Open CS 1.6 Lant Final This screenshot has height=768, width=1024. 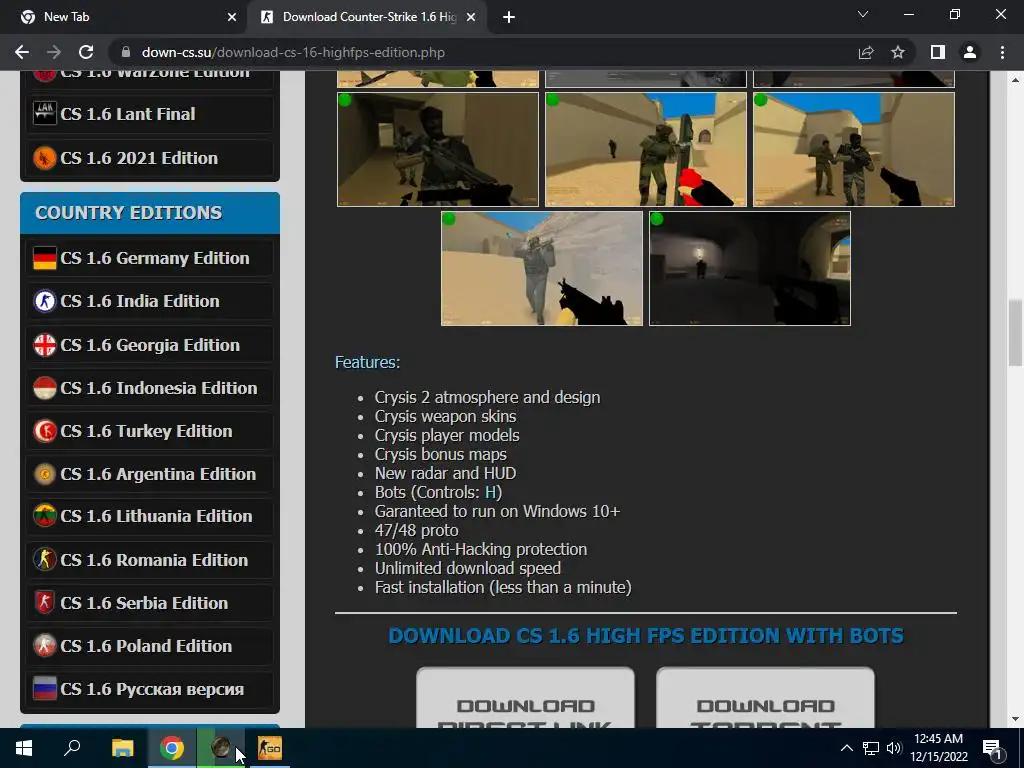(150, 114)
